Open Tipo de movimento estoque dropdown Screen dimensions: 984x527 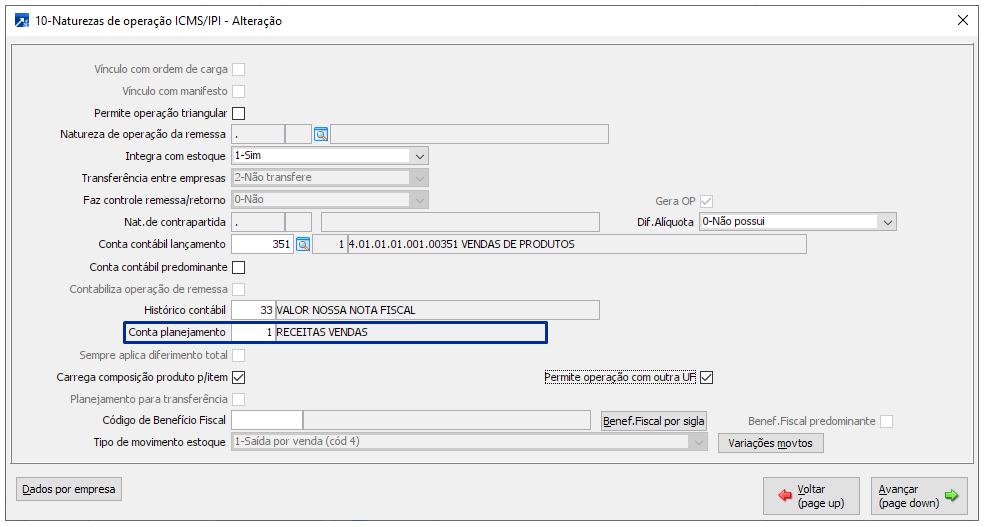(x=699, y=442)
